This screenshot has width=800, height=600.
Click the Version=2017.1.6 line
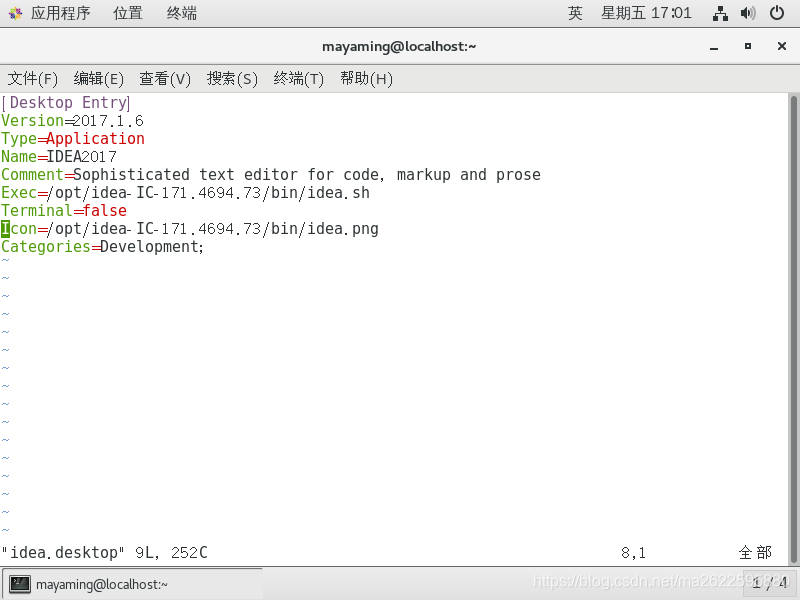point(72,121)
